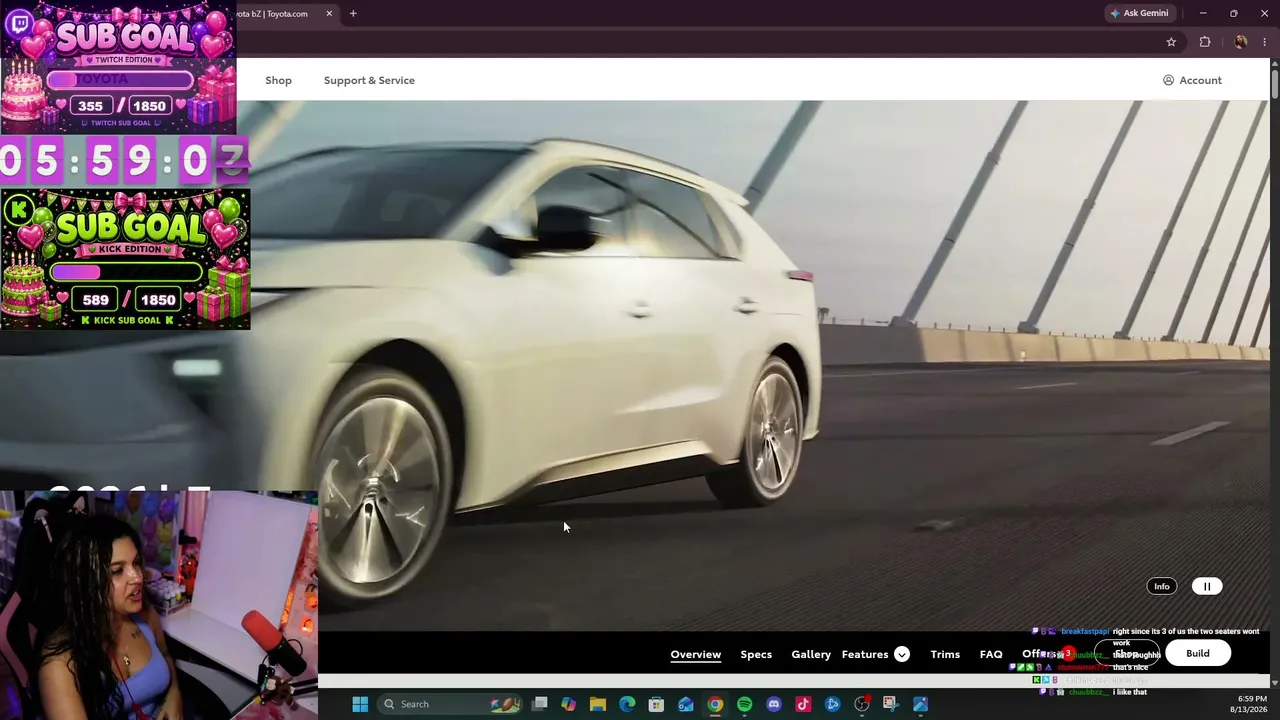This screenshot has height=720, width=1280.
Task: Bookmark this page with the star icon
Action: coord(1171,42)
